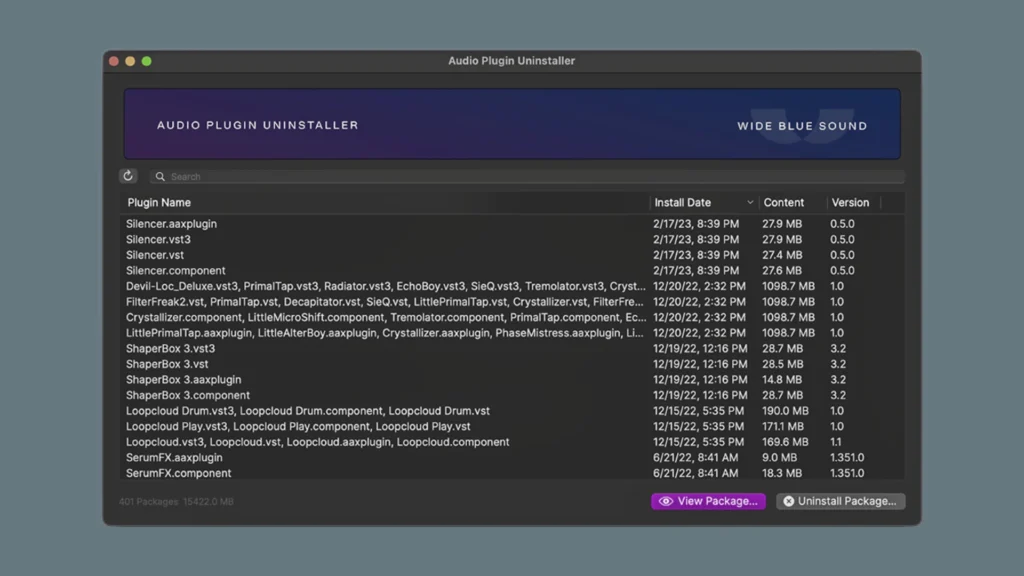Screen dimensions: 1024x576
Task: Click the X icon on Uninstall Package button
Action: point(788,501)
